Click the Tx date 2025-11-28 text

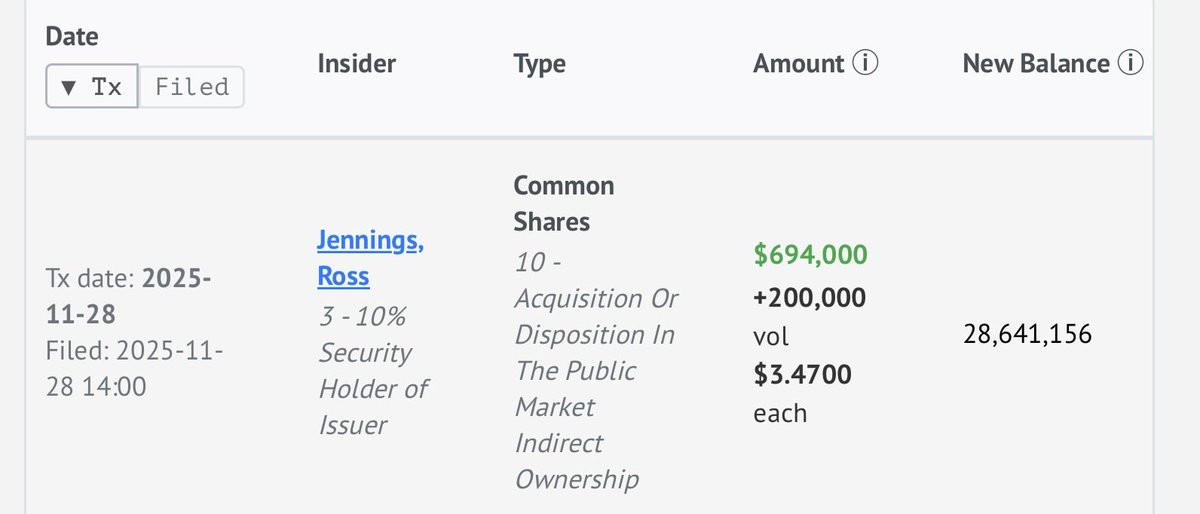128,296
